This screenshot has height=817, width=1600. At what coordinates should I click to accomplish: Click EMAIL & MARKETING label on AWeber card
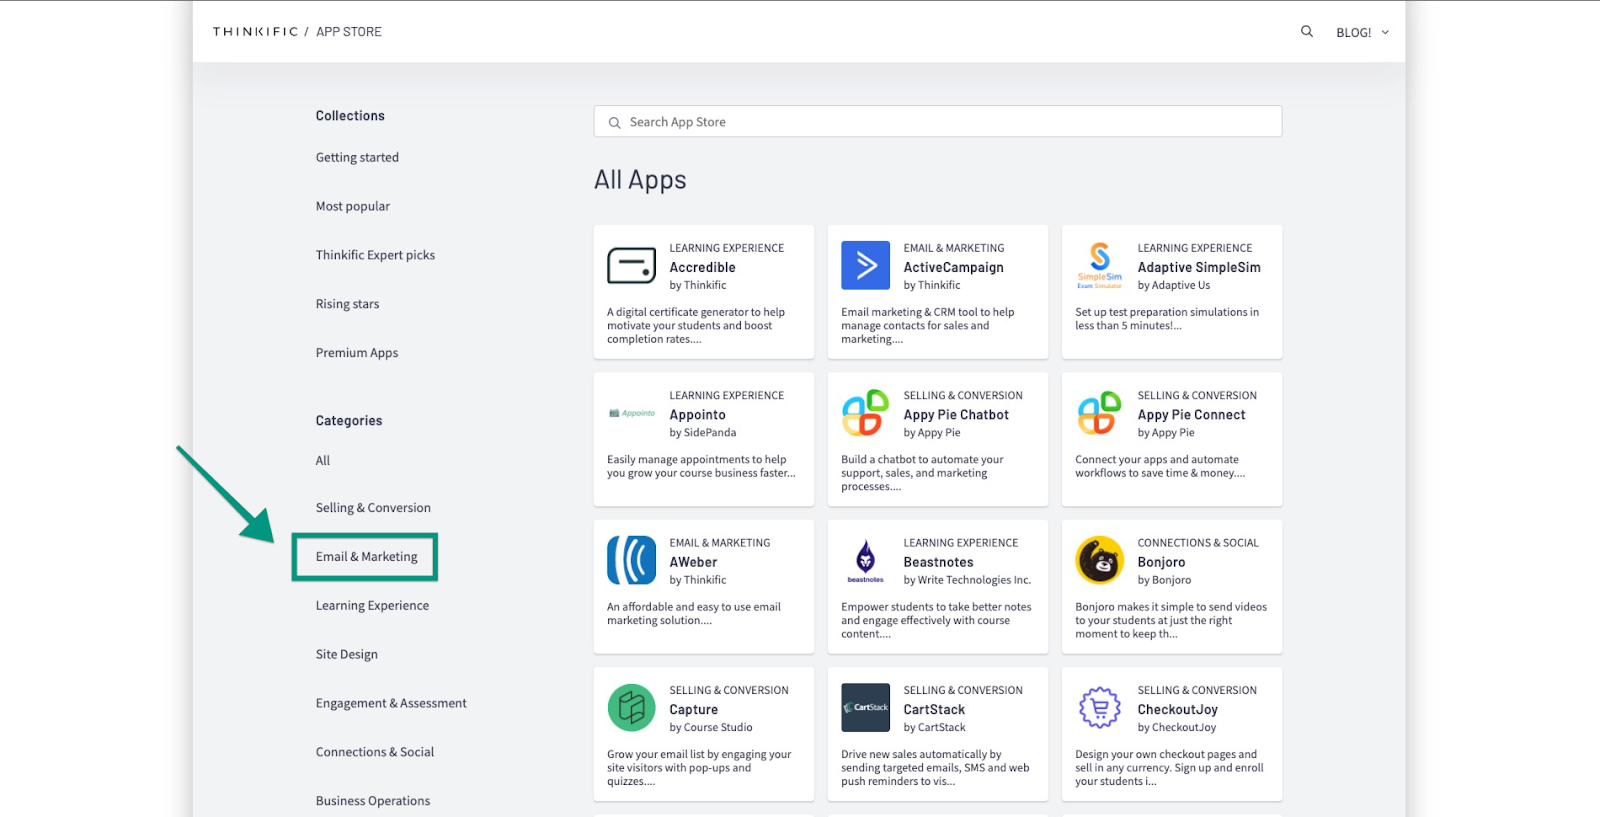pos(719,543)
